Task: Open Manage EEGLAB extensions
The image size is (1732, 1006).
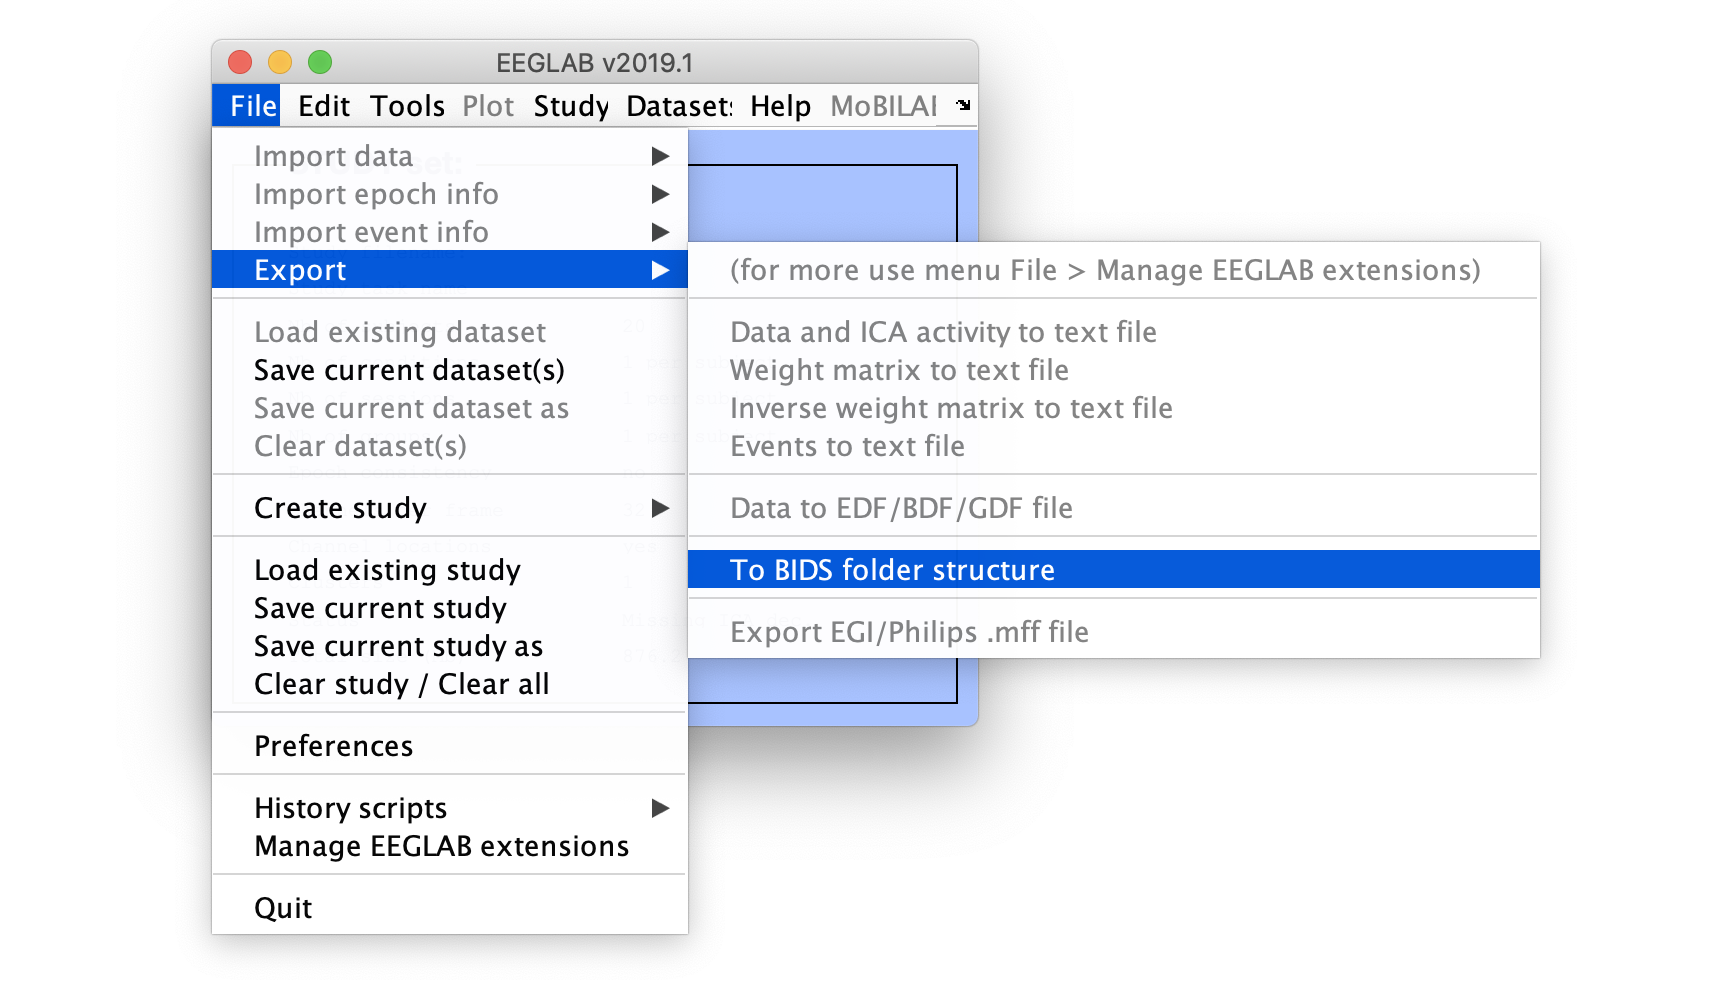Action: coord(441,846)
